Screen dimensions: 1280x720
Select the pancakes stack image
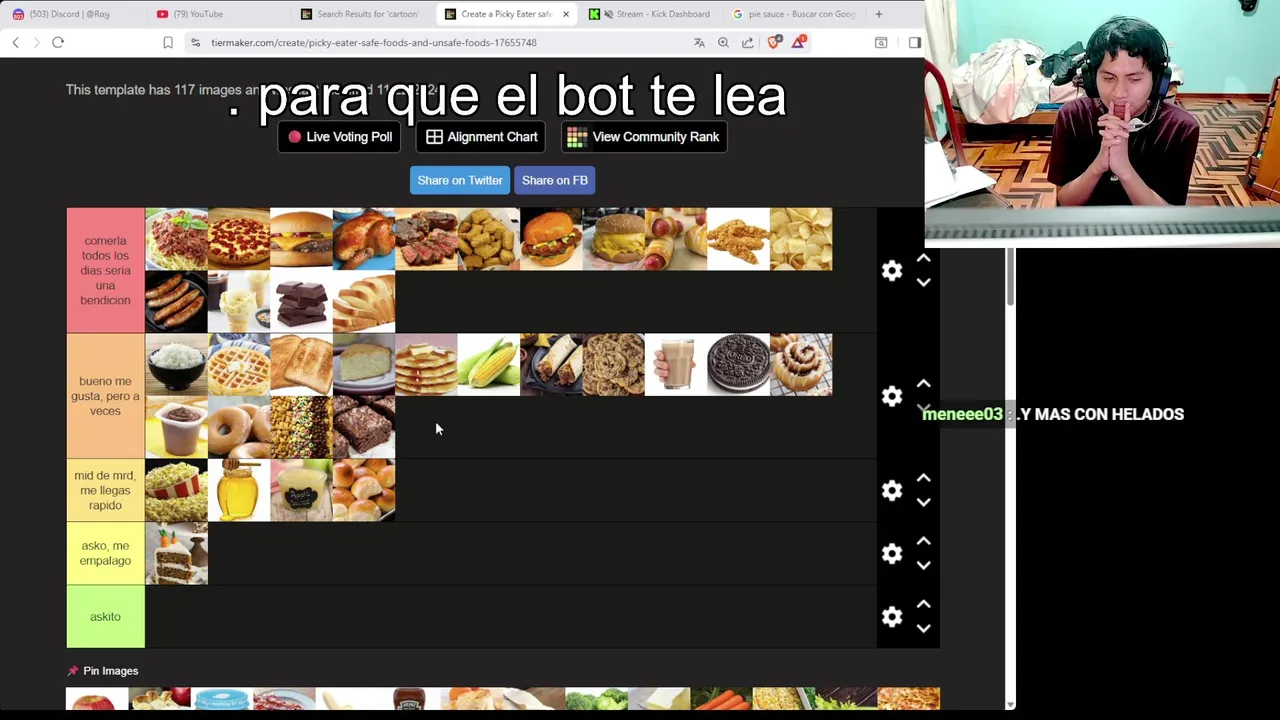point(426,365)
